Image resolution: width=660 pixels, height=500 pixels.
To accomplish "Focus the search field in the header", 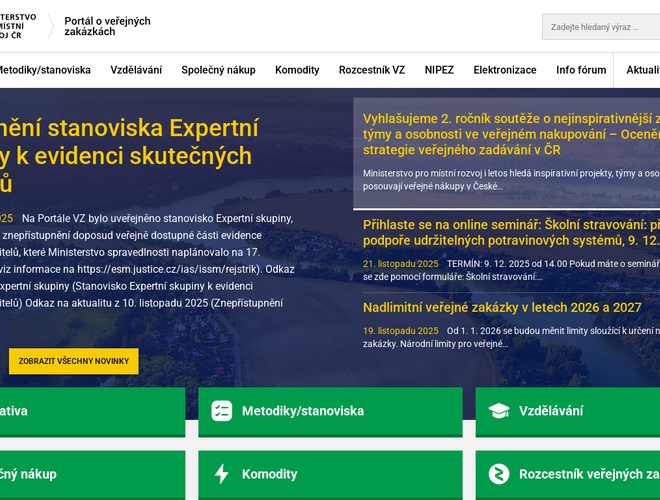I will pyautogui.click(x=600, y=26).
